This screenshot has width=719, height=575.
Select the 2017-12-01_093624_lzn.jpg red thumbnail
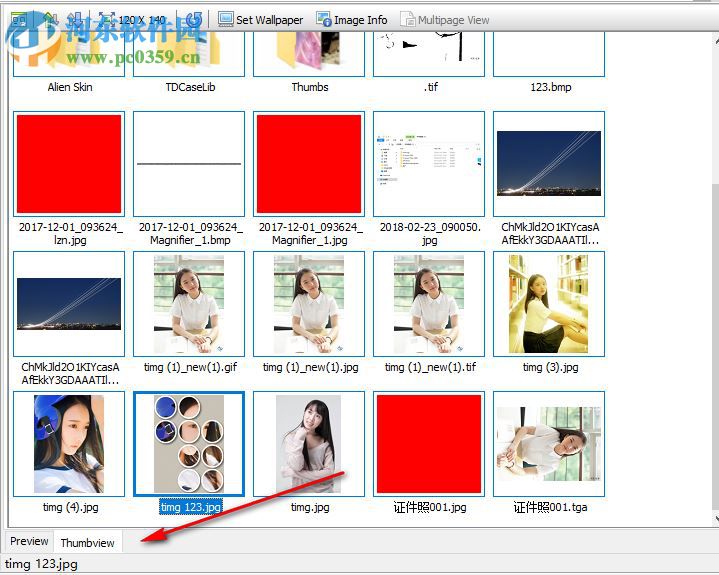pos(69,164)
